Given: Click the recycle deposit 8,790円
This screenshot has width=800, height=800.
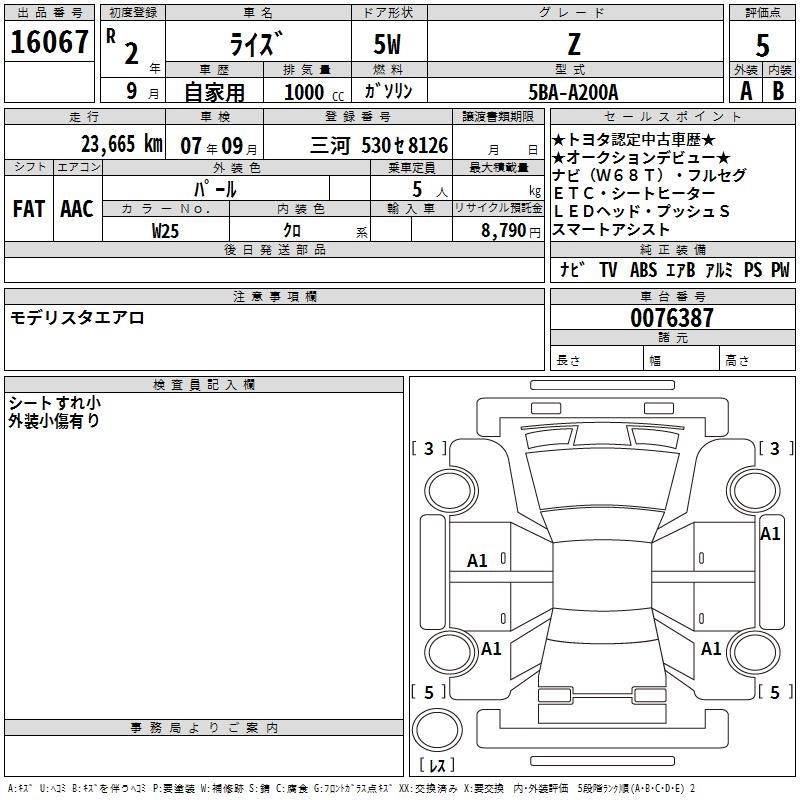Looking at the screenshot, I should (511, 231).
